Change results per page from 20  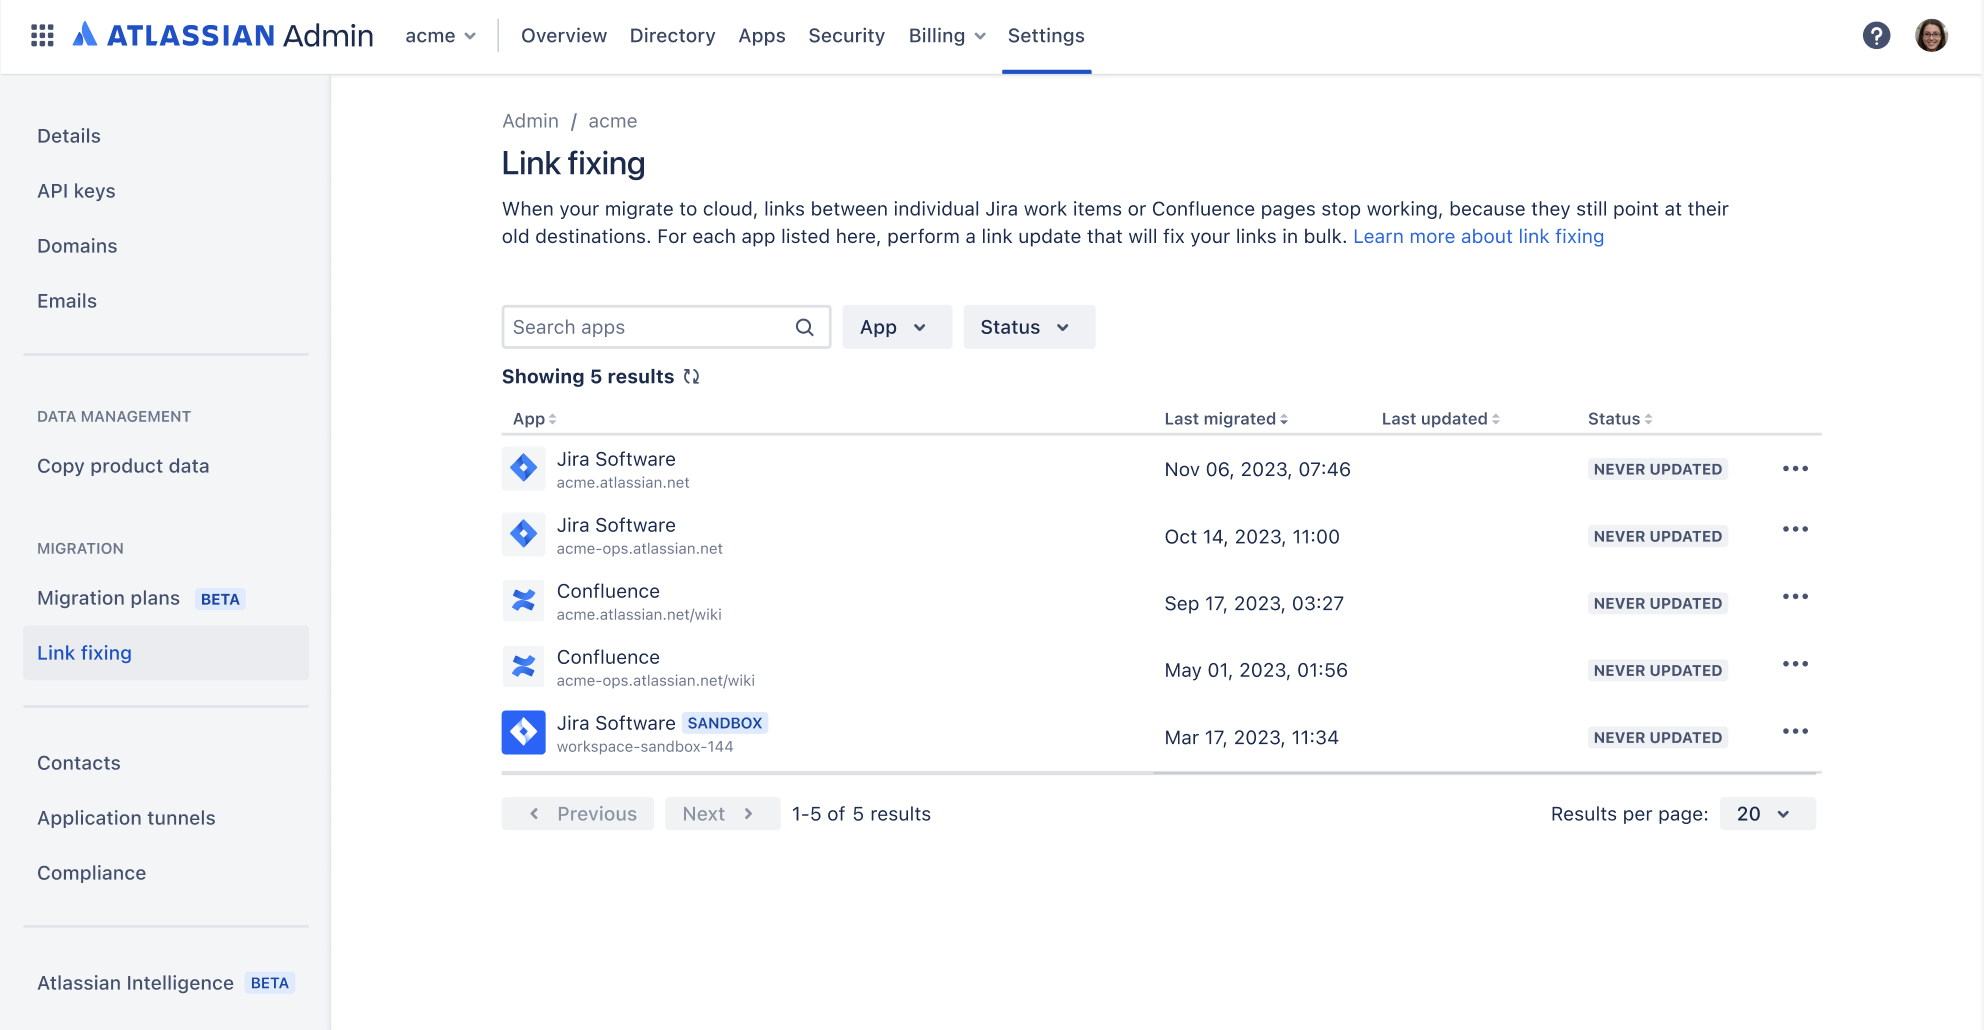coord(1767,814)
